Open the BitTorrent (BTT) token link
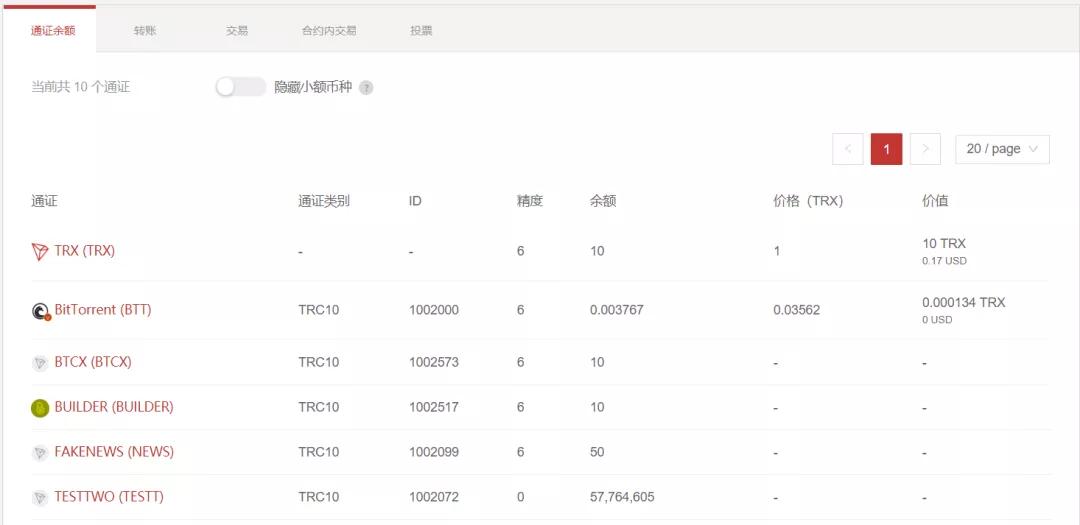The width and height of the screenshot is (1080, 525). tap(103, 310)
